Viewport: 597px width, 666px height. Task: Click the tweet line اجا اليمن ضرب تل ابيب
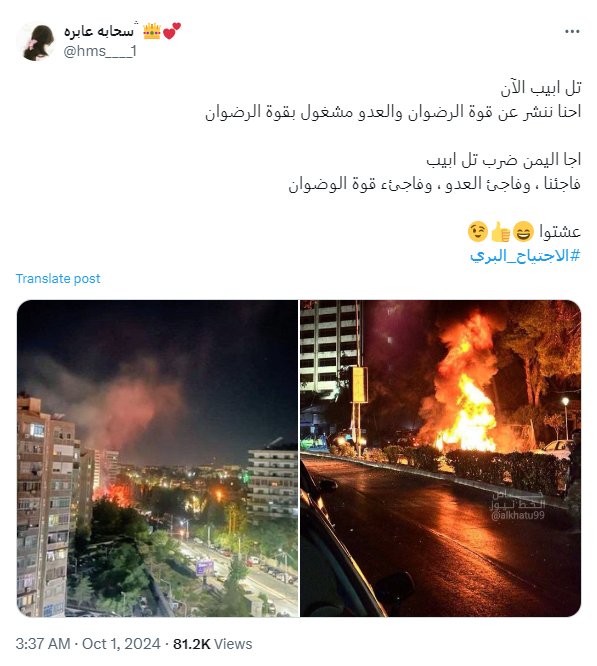point(504,160)
